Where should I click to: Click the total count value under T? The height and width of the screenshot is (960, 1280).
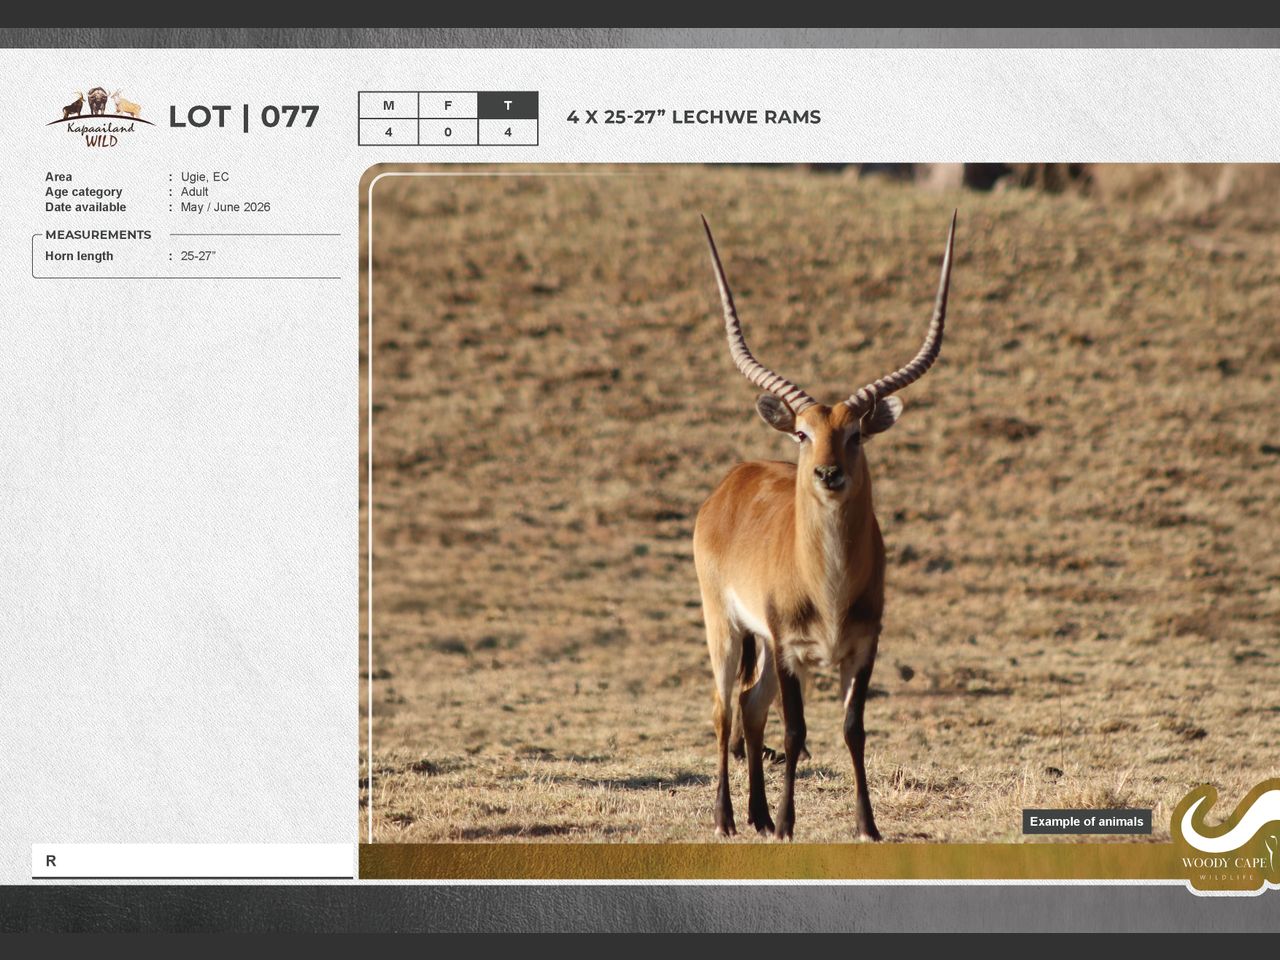tap(508, 132)
